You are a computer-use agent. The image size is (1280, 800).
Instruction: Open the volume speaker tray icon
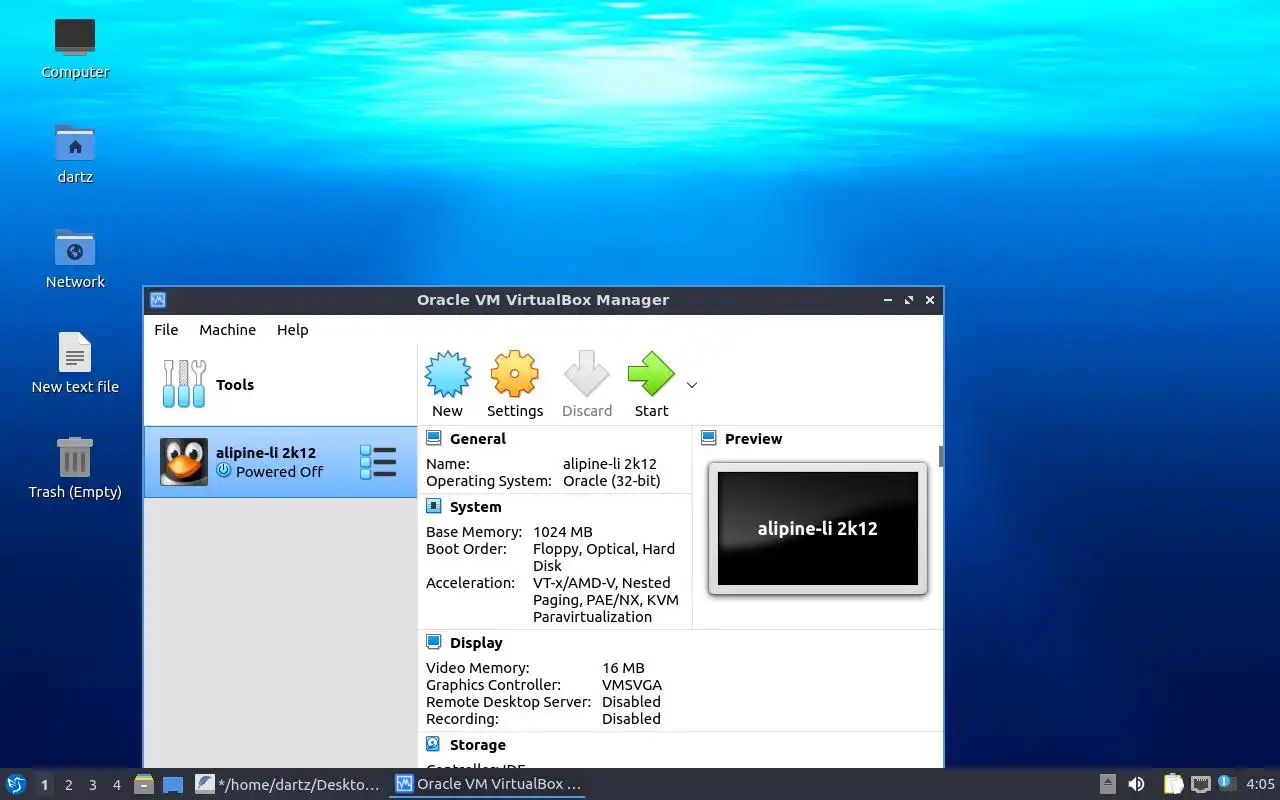pos(1136,784)
